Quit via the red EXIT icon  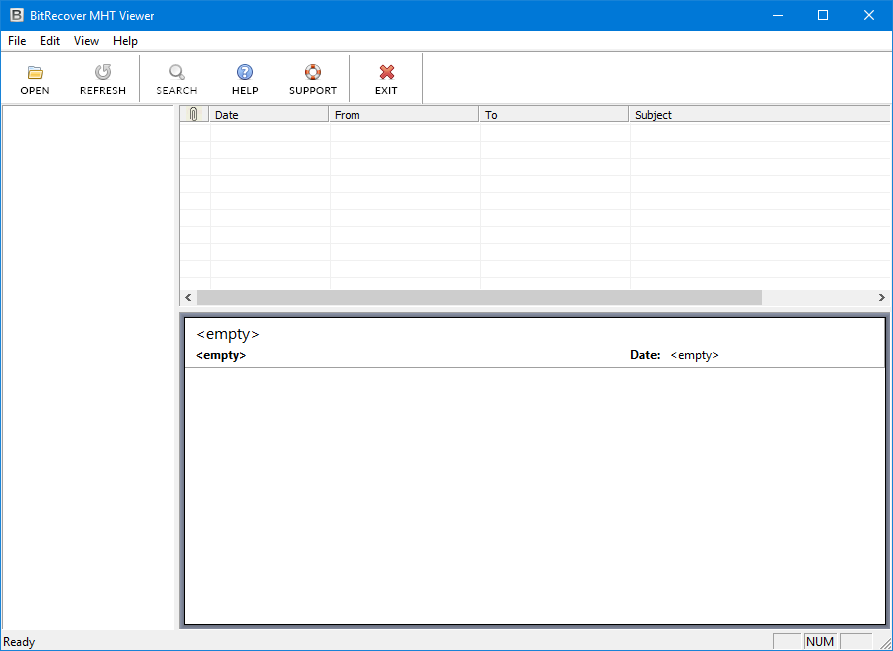coord(386,79)
